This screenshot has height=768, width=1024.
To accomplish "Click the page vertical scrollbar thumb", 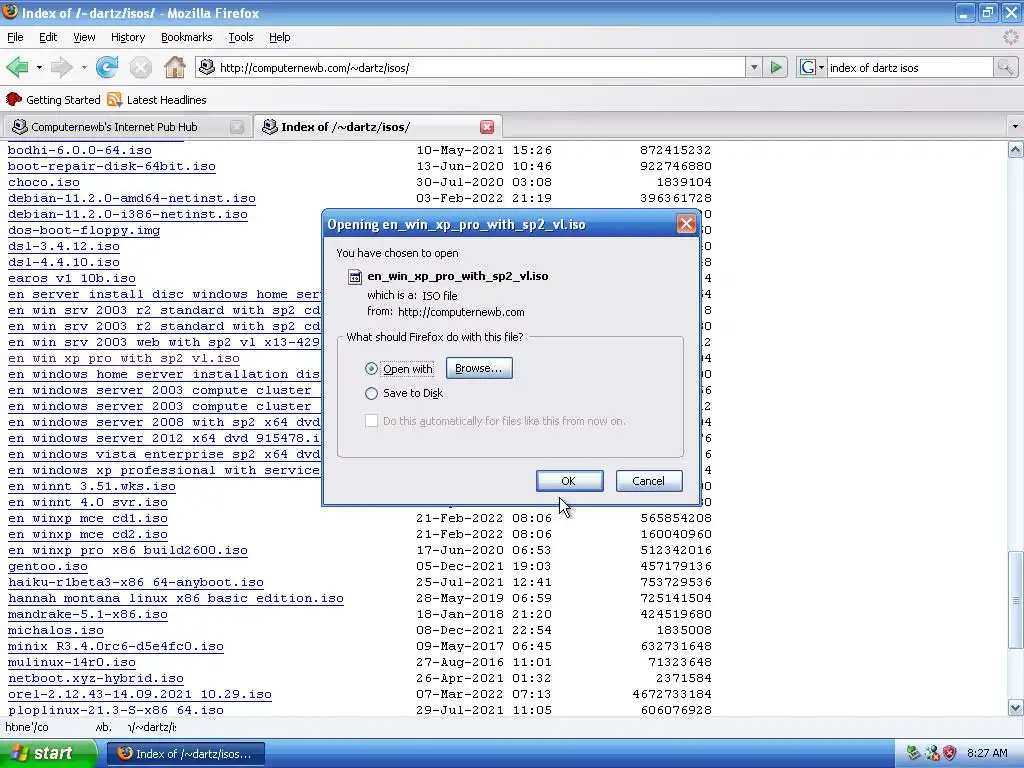I will (1015, 600).
